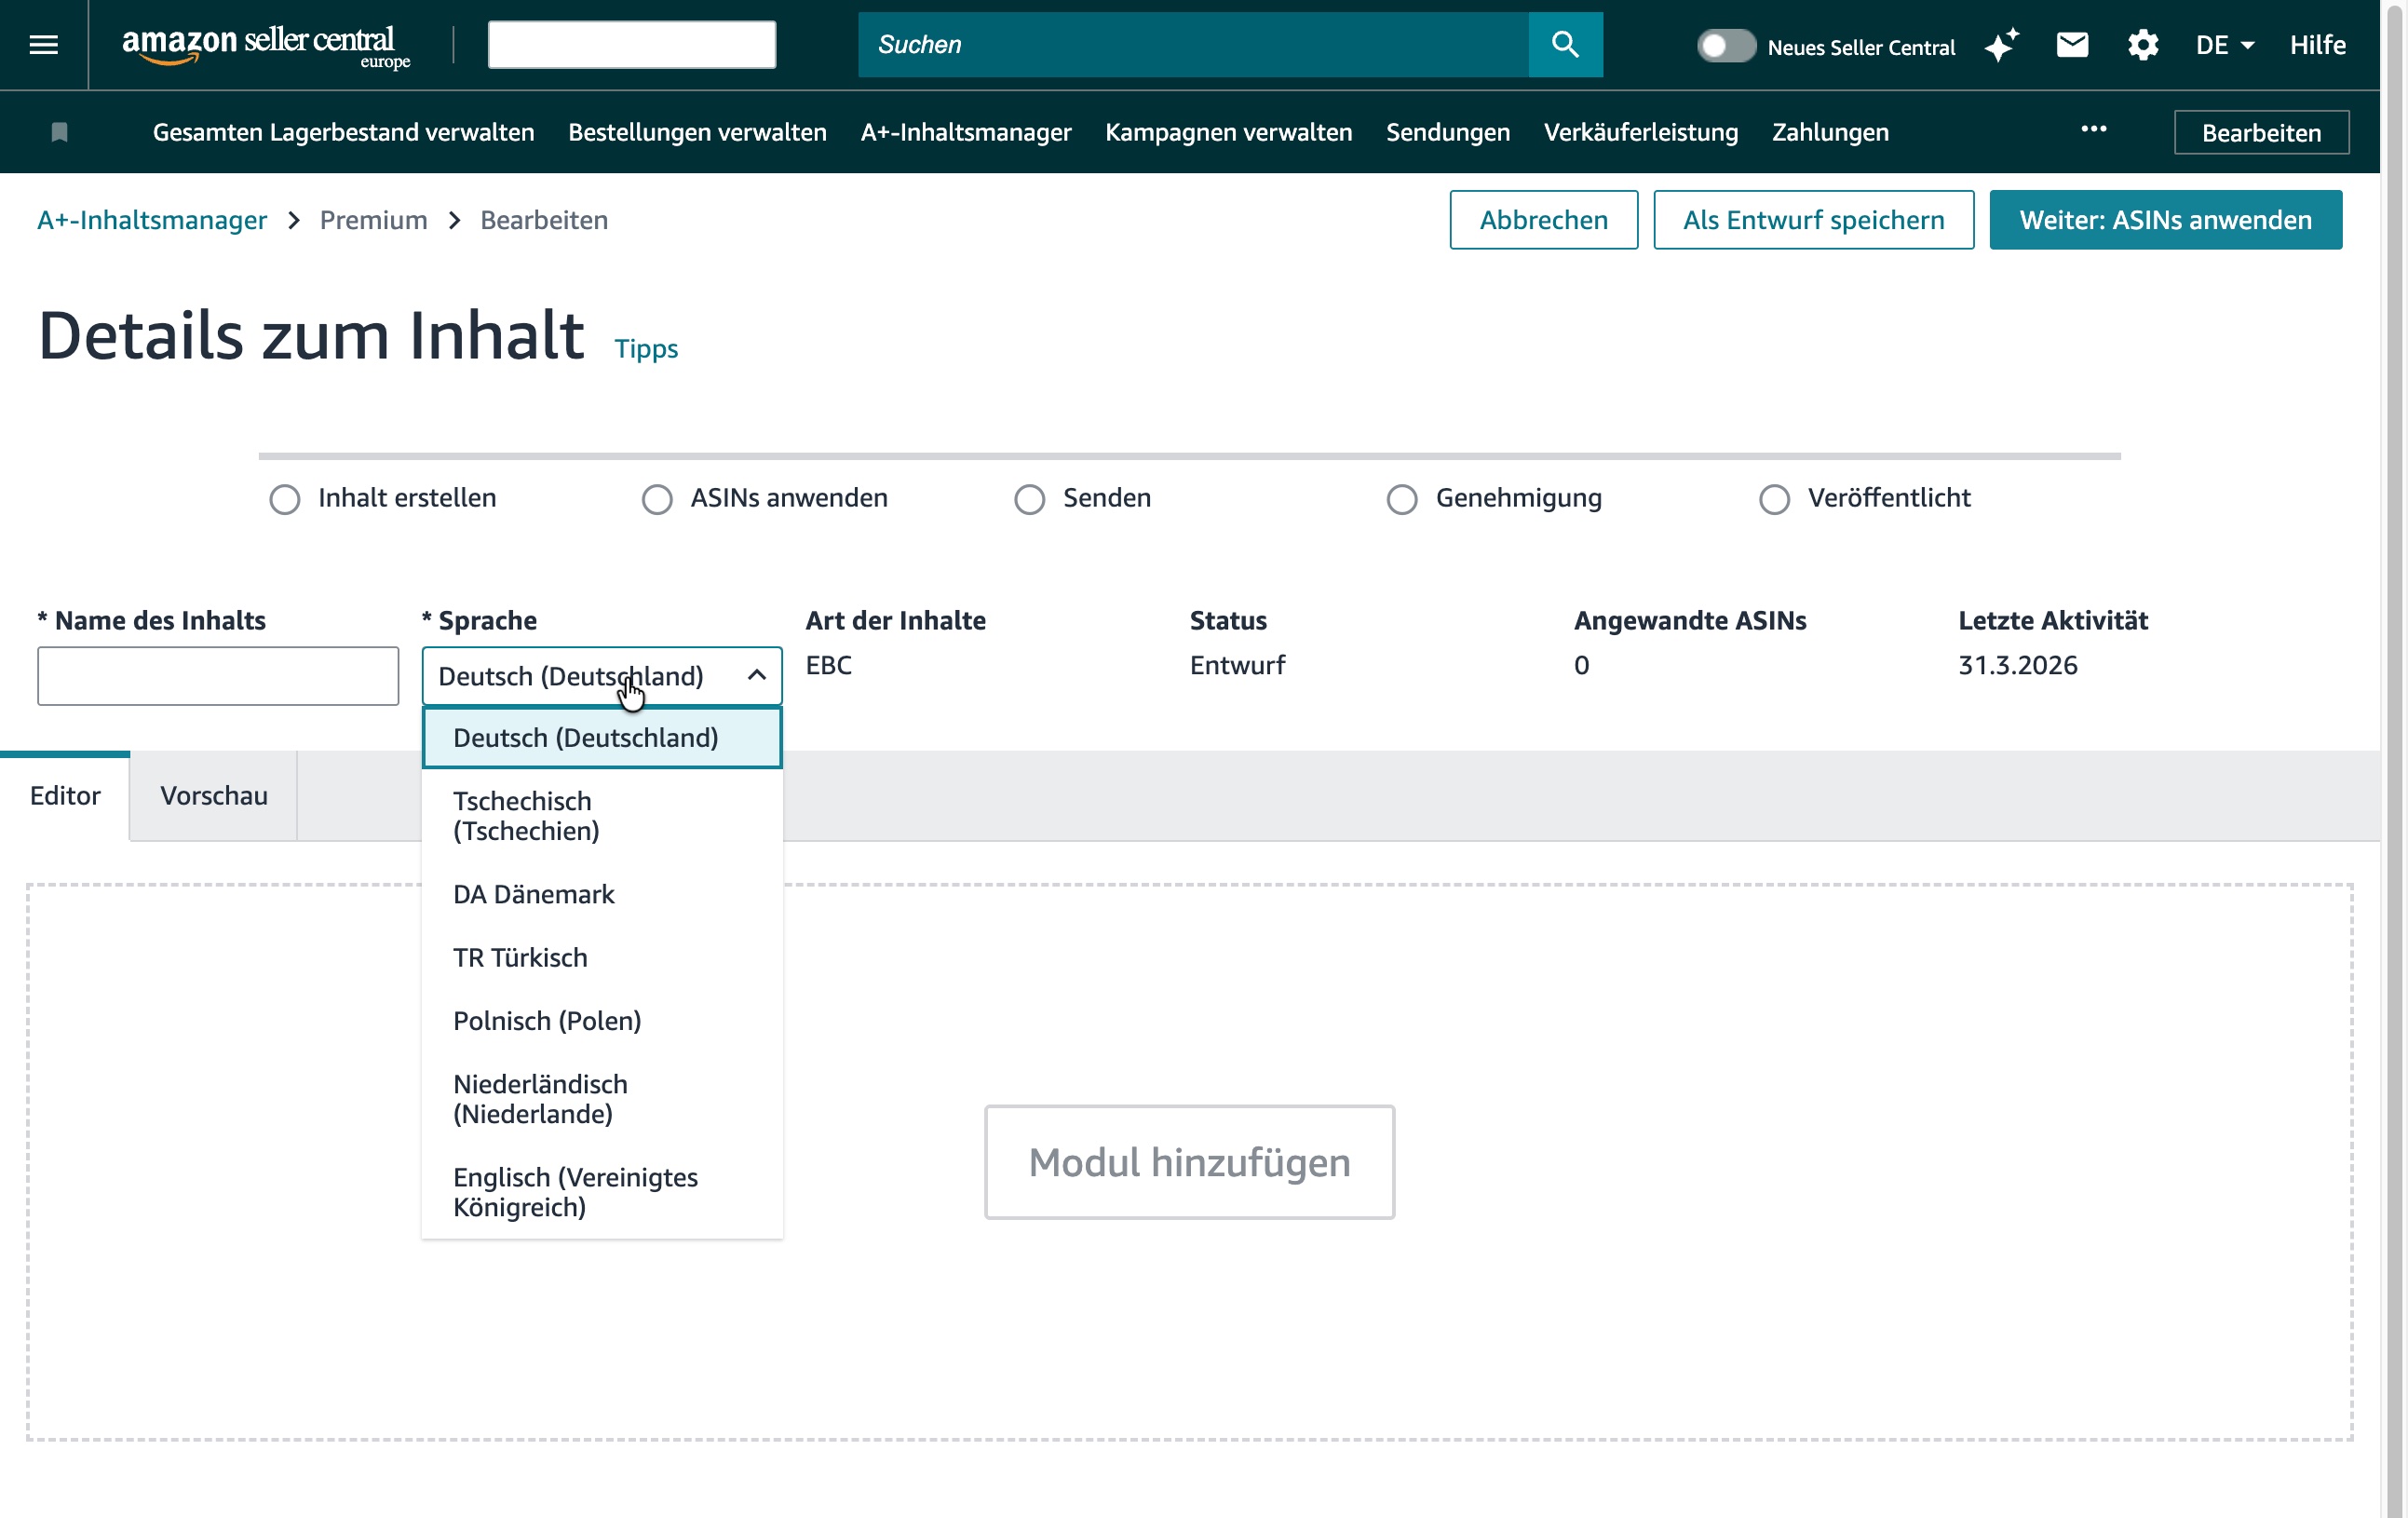The image size is (2408, 1518).
Task: Click the Premium breadcrumb
Action: (373, 220)
